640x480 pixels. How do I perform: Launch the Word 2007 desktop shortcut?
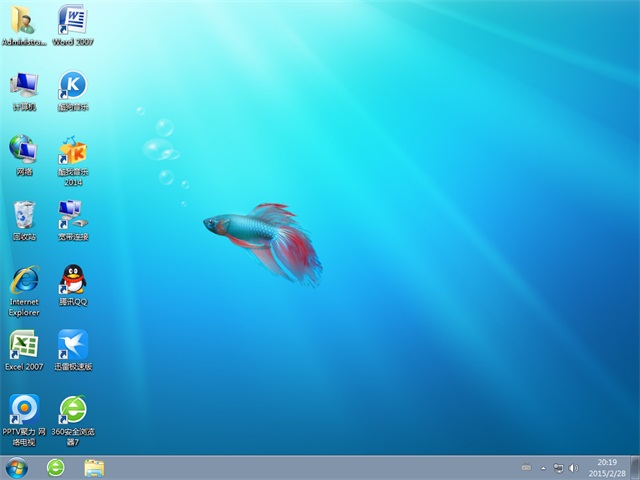(x=72, y=20)
